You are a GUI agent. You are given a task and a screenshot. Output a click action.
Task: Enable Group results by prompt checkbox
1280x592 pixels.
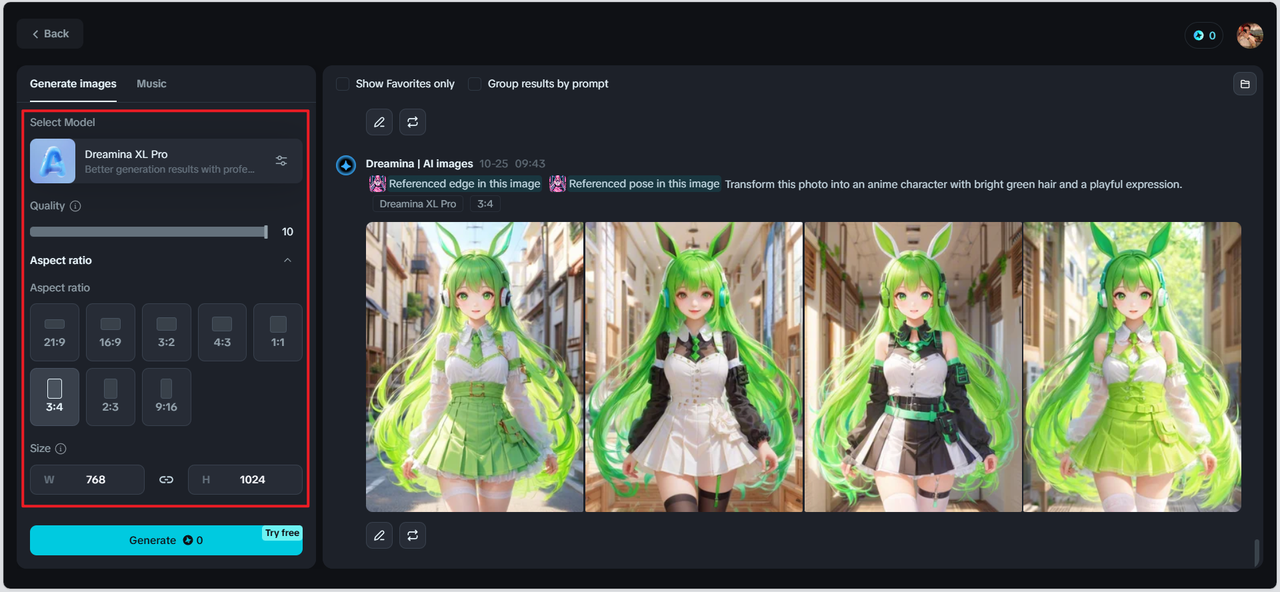tap(475, 84)
